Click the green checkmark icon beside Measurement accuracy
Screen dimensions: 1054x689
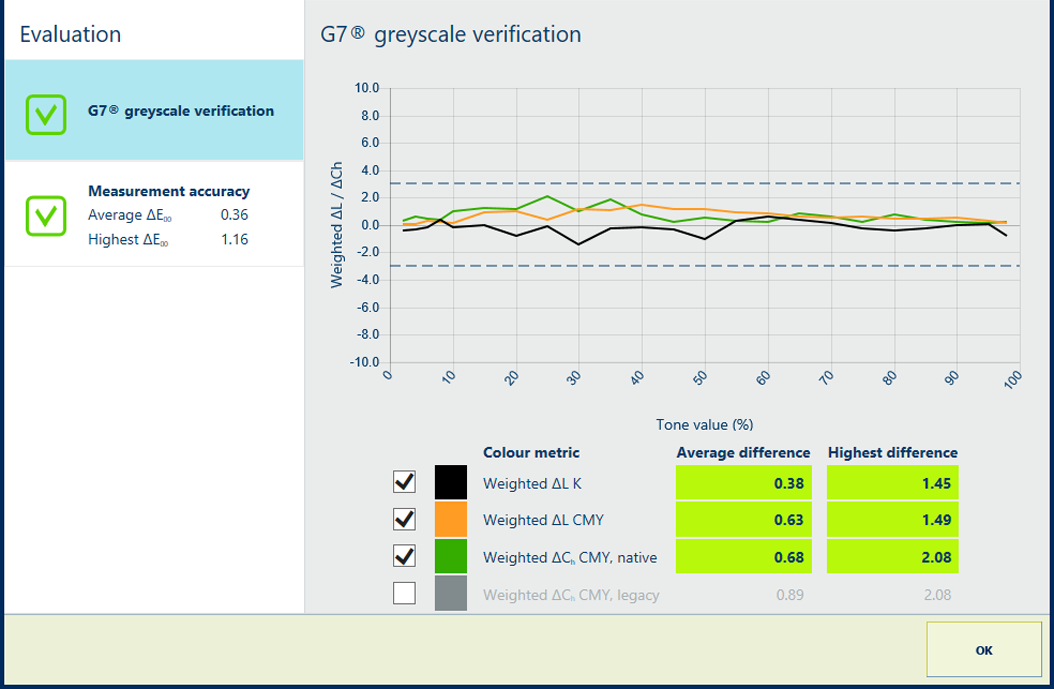(45, 216)
